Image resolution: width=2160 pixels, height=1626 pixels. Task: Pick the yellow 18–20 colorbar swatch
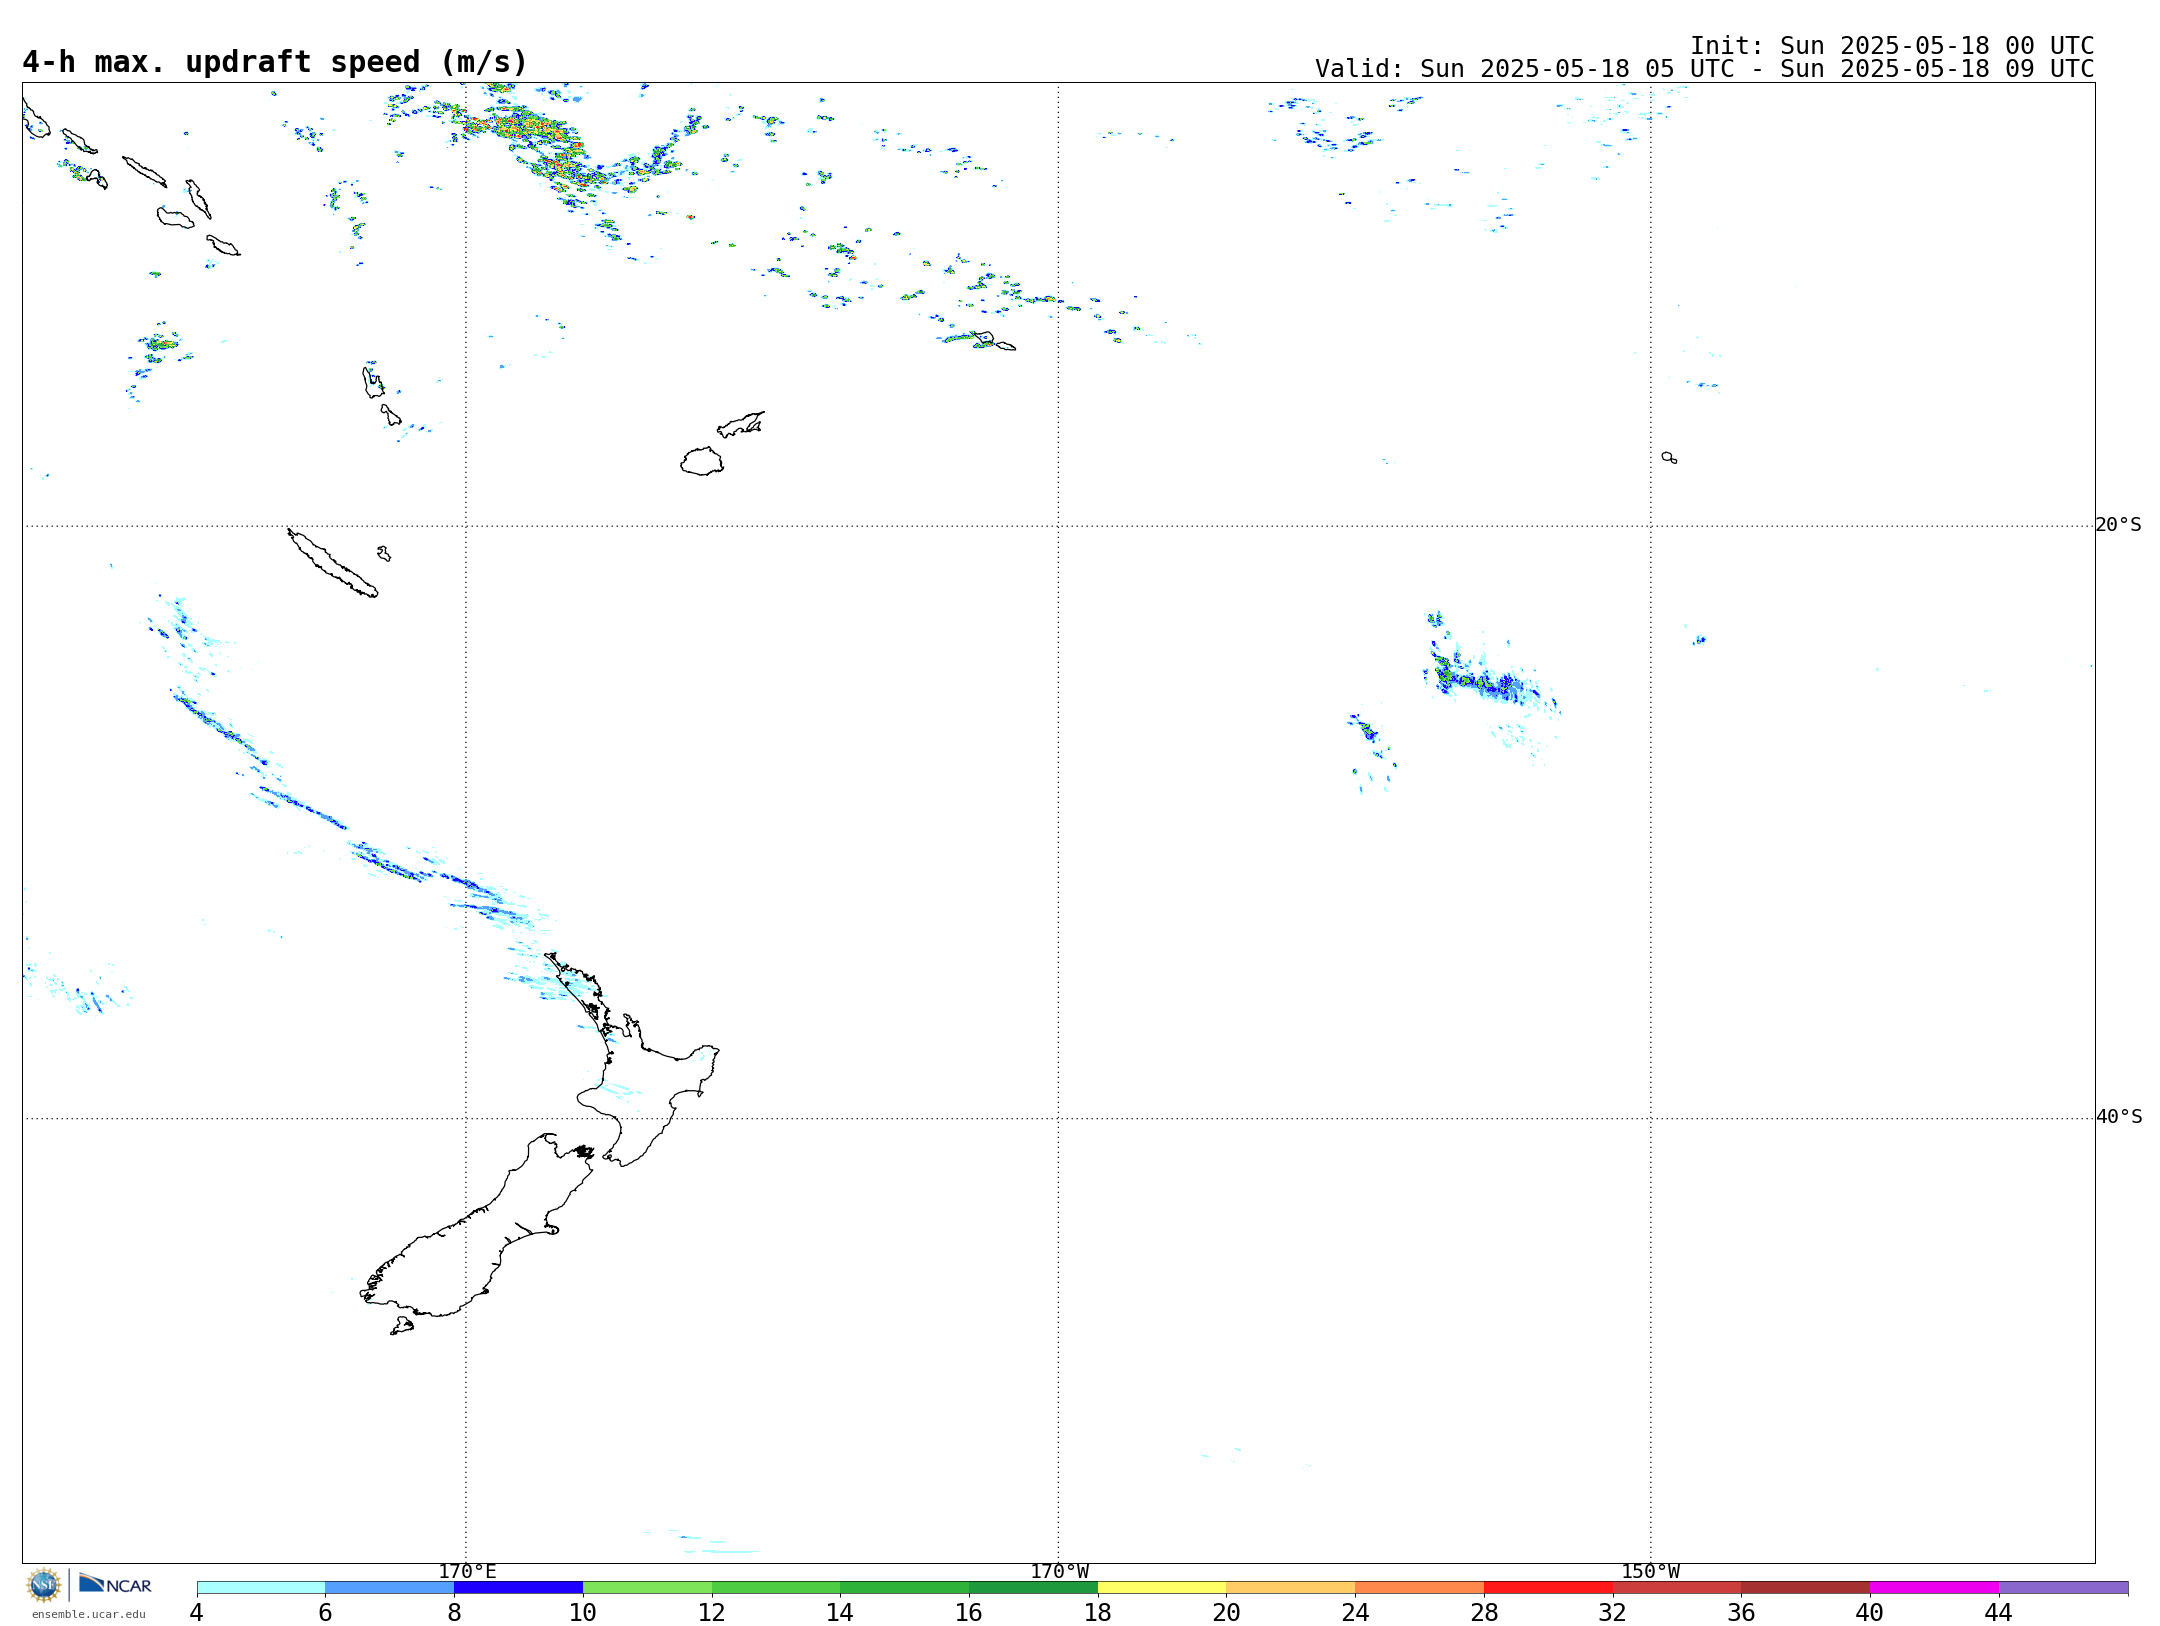[1162, 1588]
